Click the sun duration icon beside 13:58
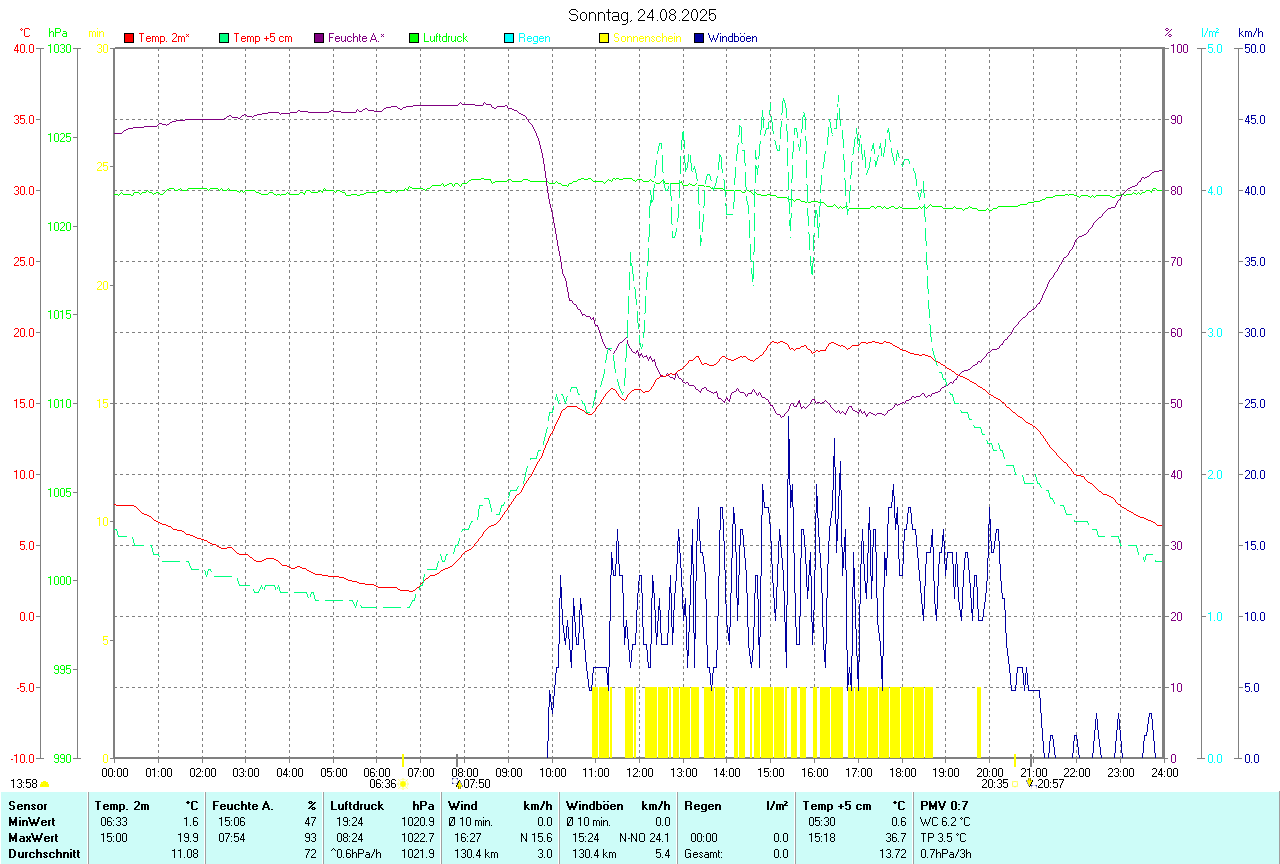The image size is (1280, 864). (x=44, y=784)
